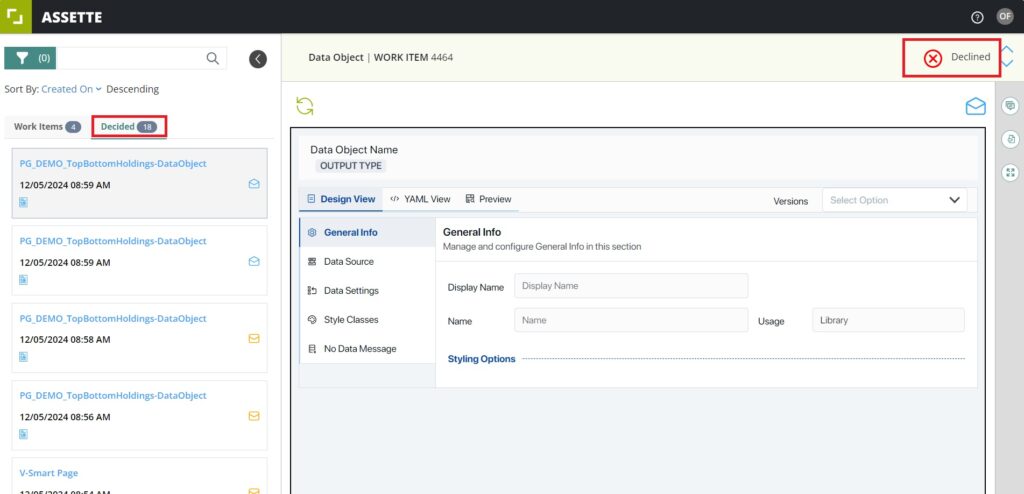Switch to the Work Items tab

(47, 127)
